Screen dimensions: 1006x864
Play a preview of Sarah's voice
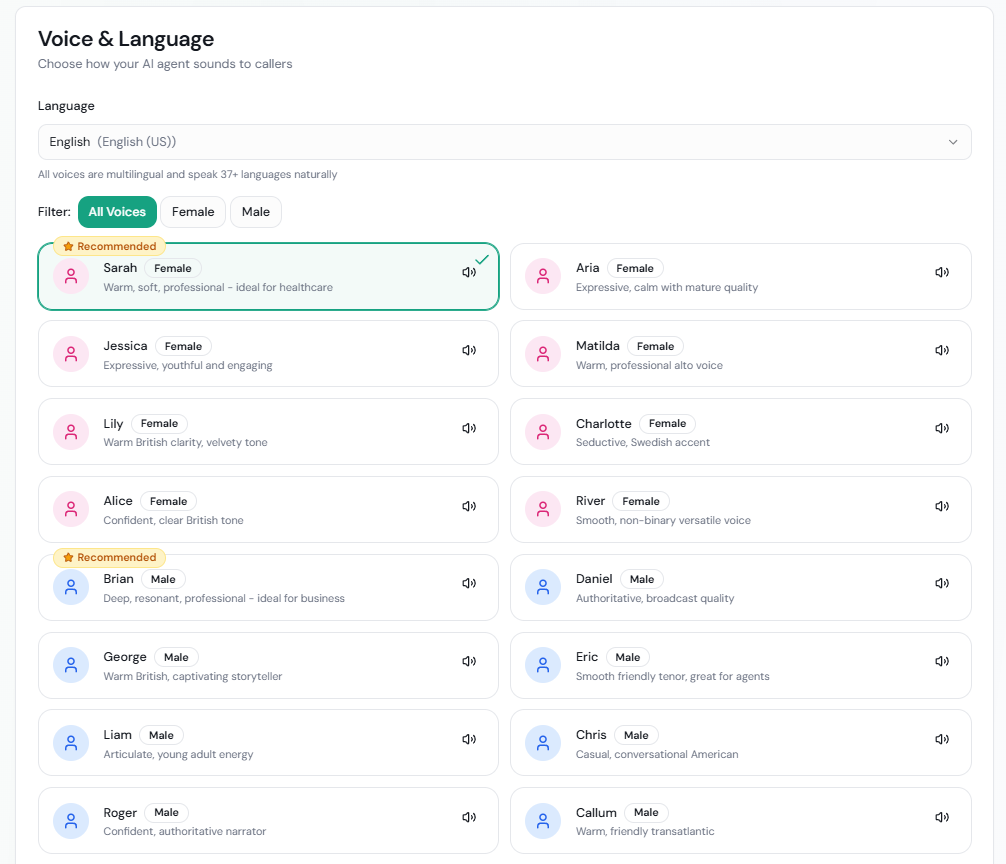point(469,271)
